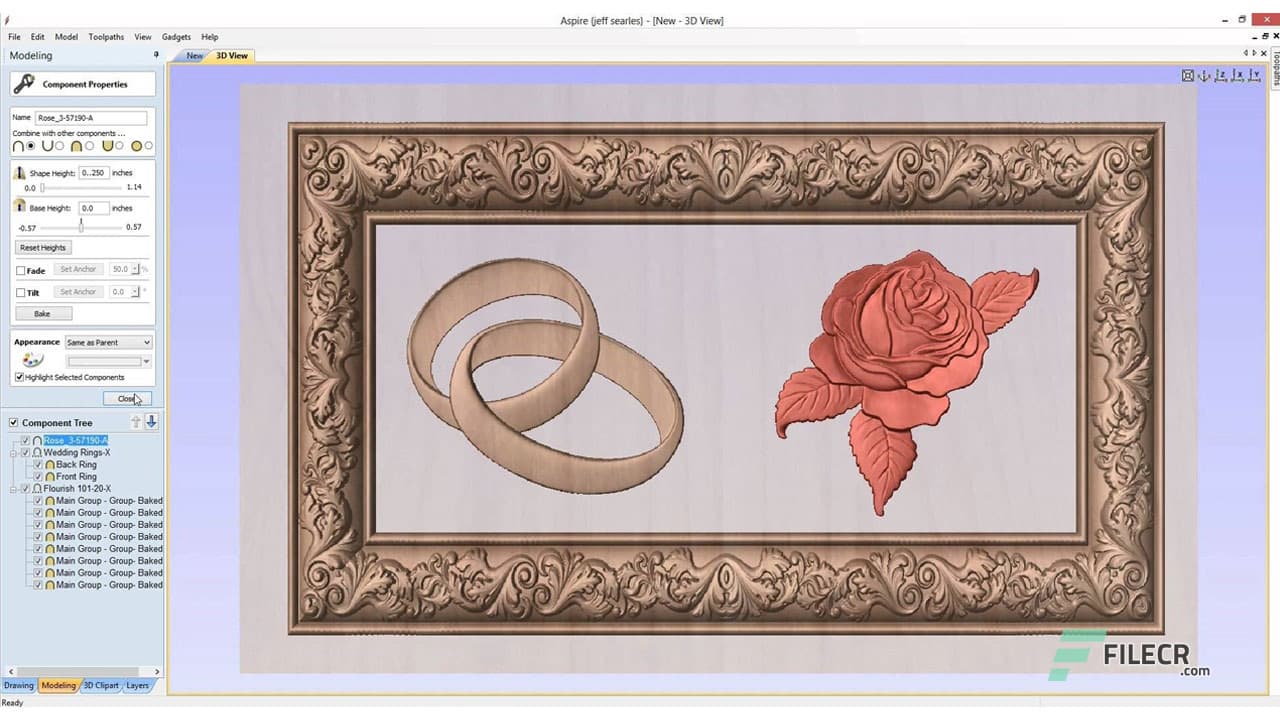Image resolution: width=1280 pixels, height=720 pixels.
Task: Zoom 3D view to fit
Action: (1188, 75)
